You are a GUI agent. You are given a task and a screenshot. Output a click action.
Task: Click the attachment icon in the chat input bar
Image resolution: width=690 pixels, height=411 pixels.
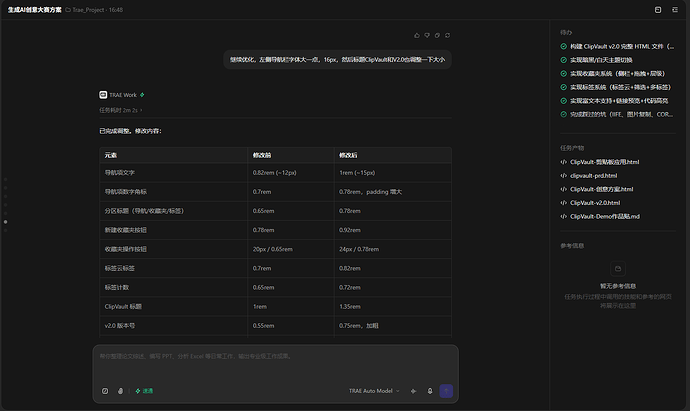coord(120,391)
